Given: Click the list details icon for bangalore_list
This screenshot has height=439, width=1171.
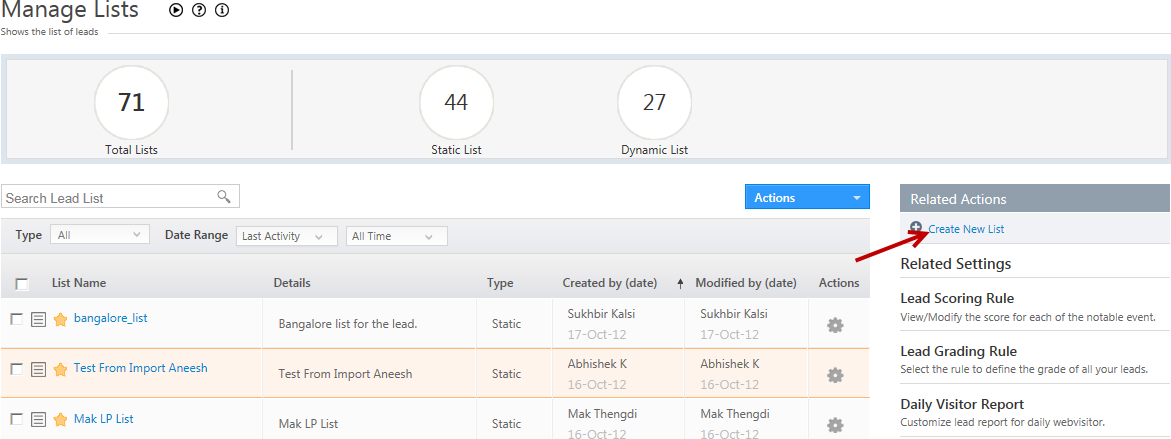Looking at the screenshot, I should tap(39, 319).
